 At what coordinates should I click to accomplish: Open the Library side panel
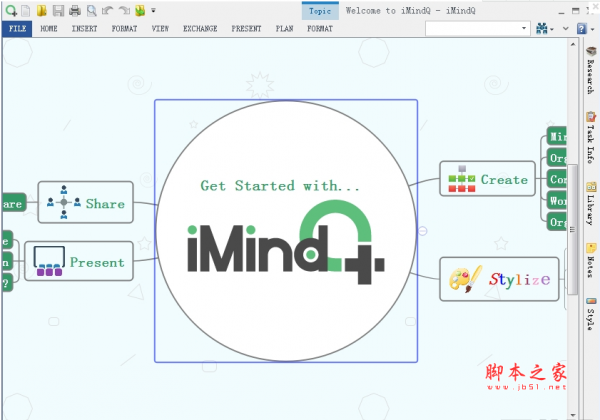tap(591, 203)
